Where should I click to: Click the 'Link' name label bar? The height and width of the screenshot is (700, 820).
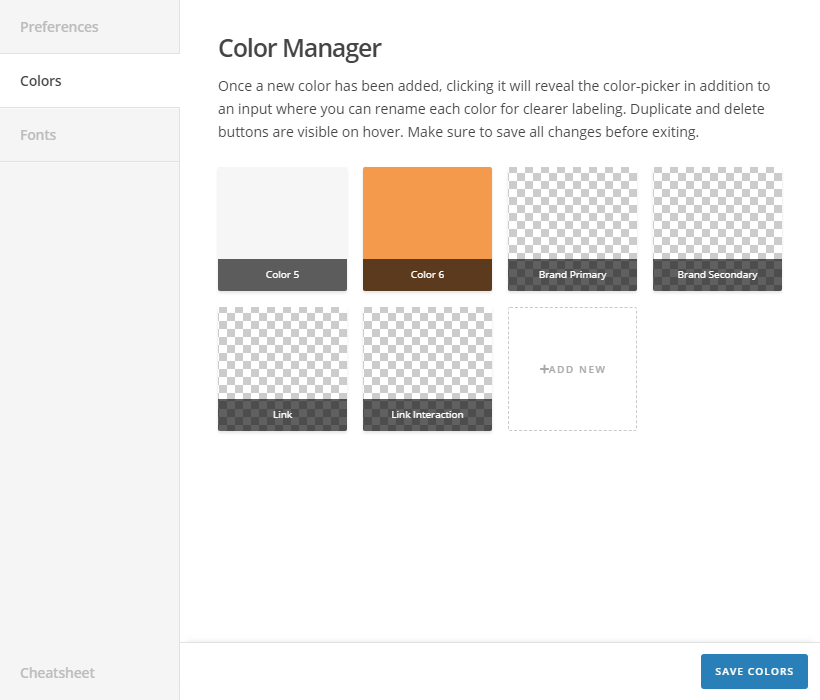(282, 415)
